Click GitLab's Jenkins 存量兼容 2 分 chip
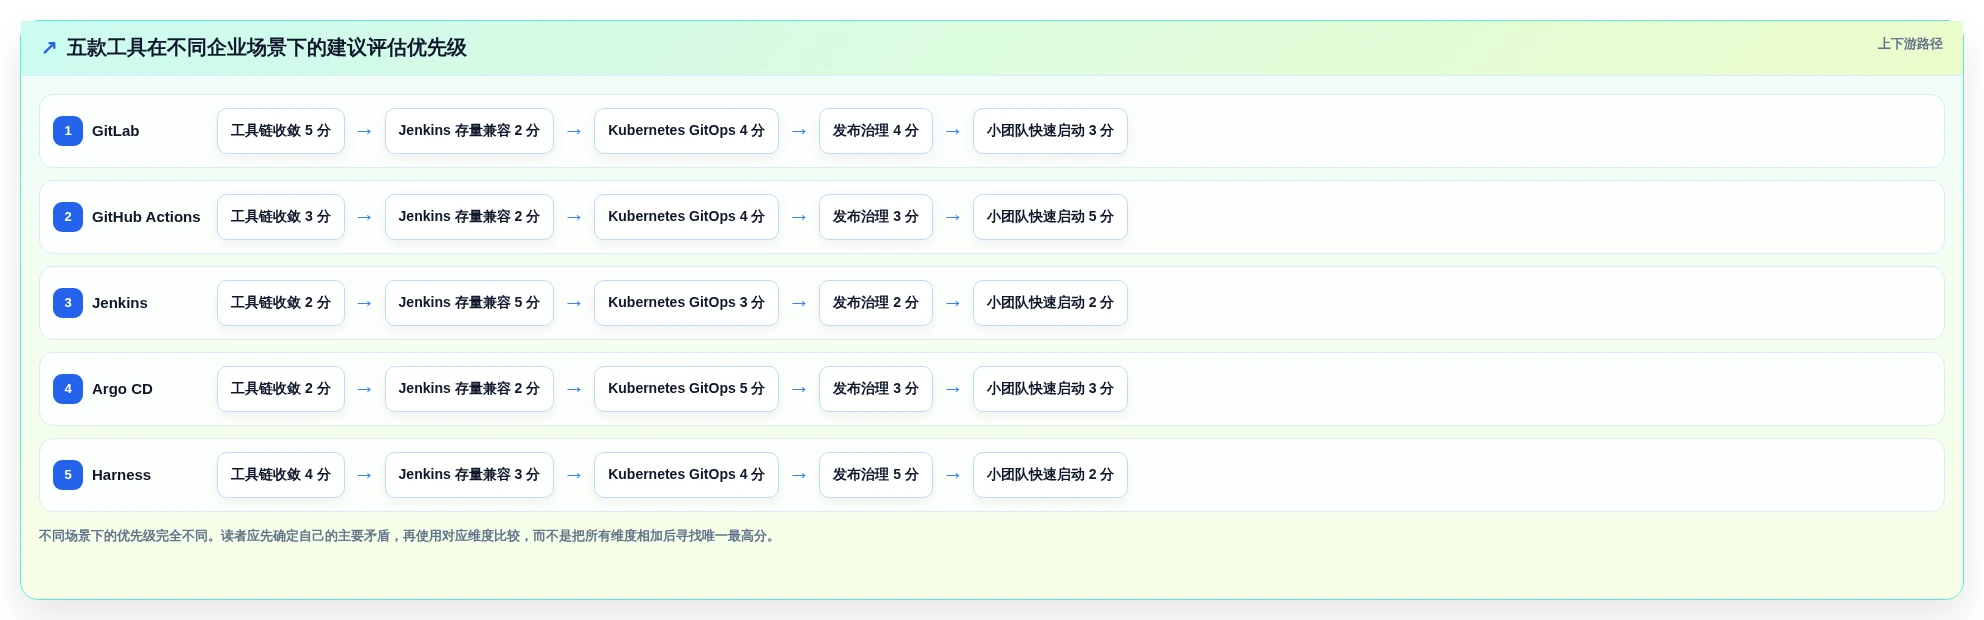1984x620 pixels. click(x=469, y=131)
